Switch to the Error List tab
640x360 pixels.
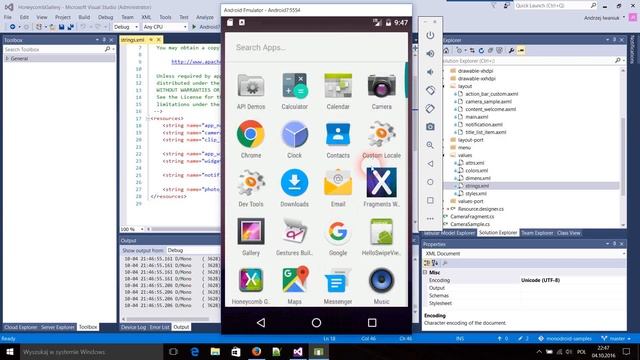pos(159,327)
